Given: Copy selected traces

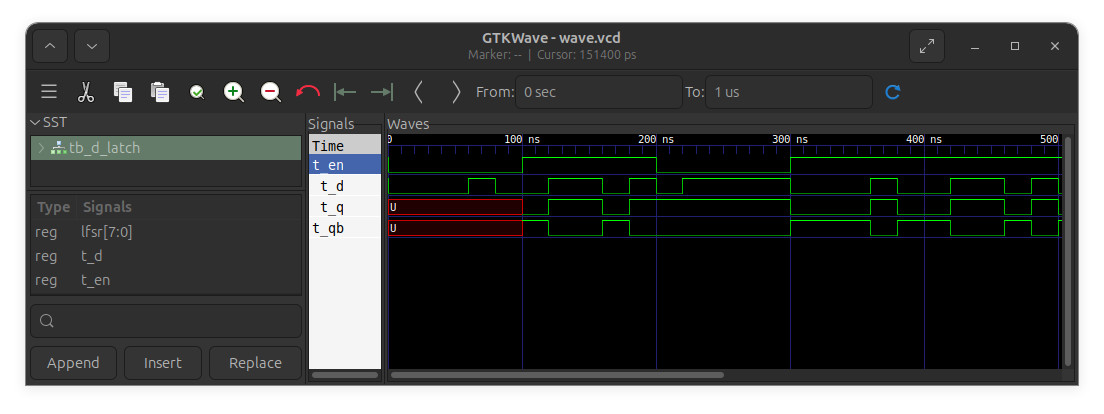Looking at the screenshot, I should tap(123, 92).
